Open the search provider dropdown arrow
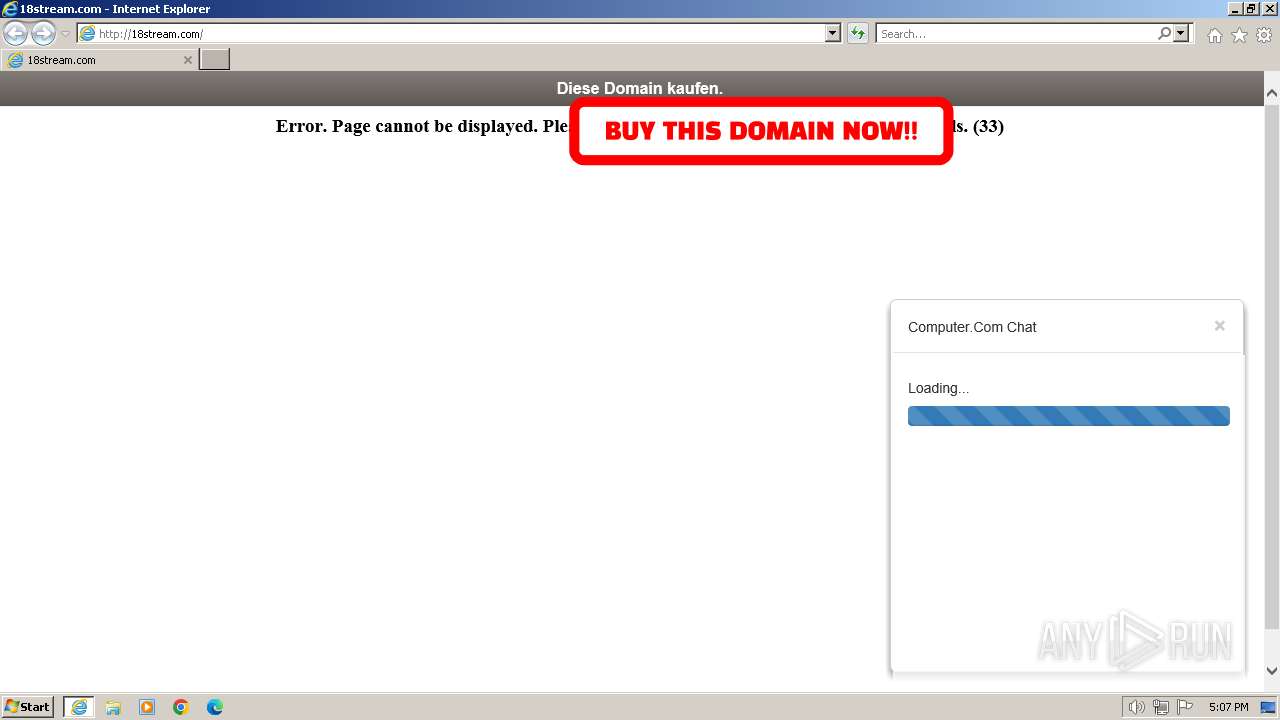The width and height of the screenshot is (1280, 720). tap(1182, 34)
